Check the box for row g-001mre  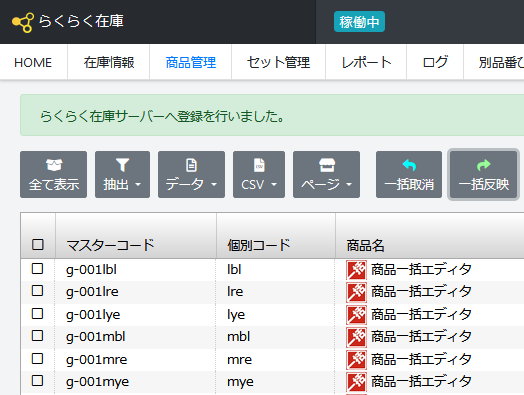[x=37, y=359]
